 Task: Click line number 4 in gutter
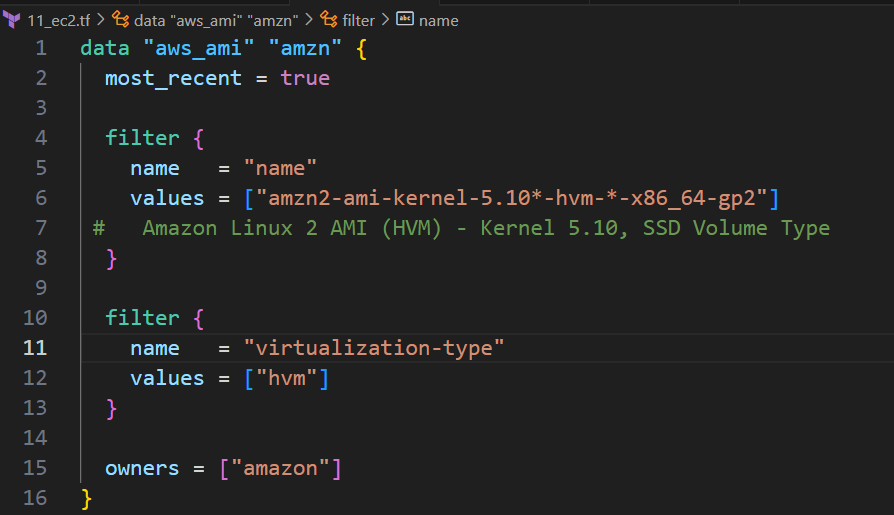tap(41, 138)
